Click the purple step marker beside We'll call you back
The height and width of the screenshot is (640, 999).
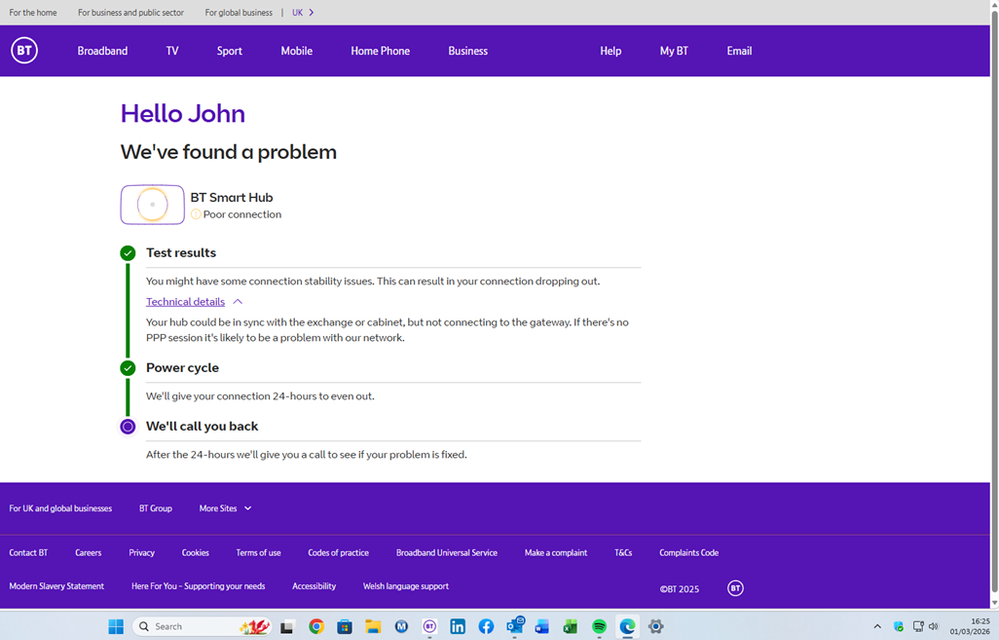[x=127, y=427]
